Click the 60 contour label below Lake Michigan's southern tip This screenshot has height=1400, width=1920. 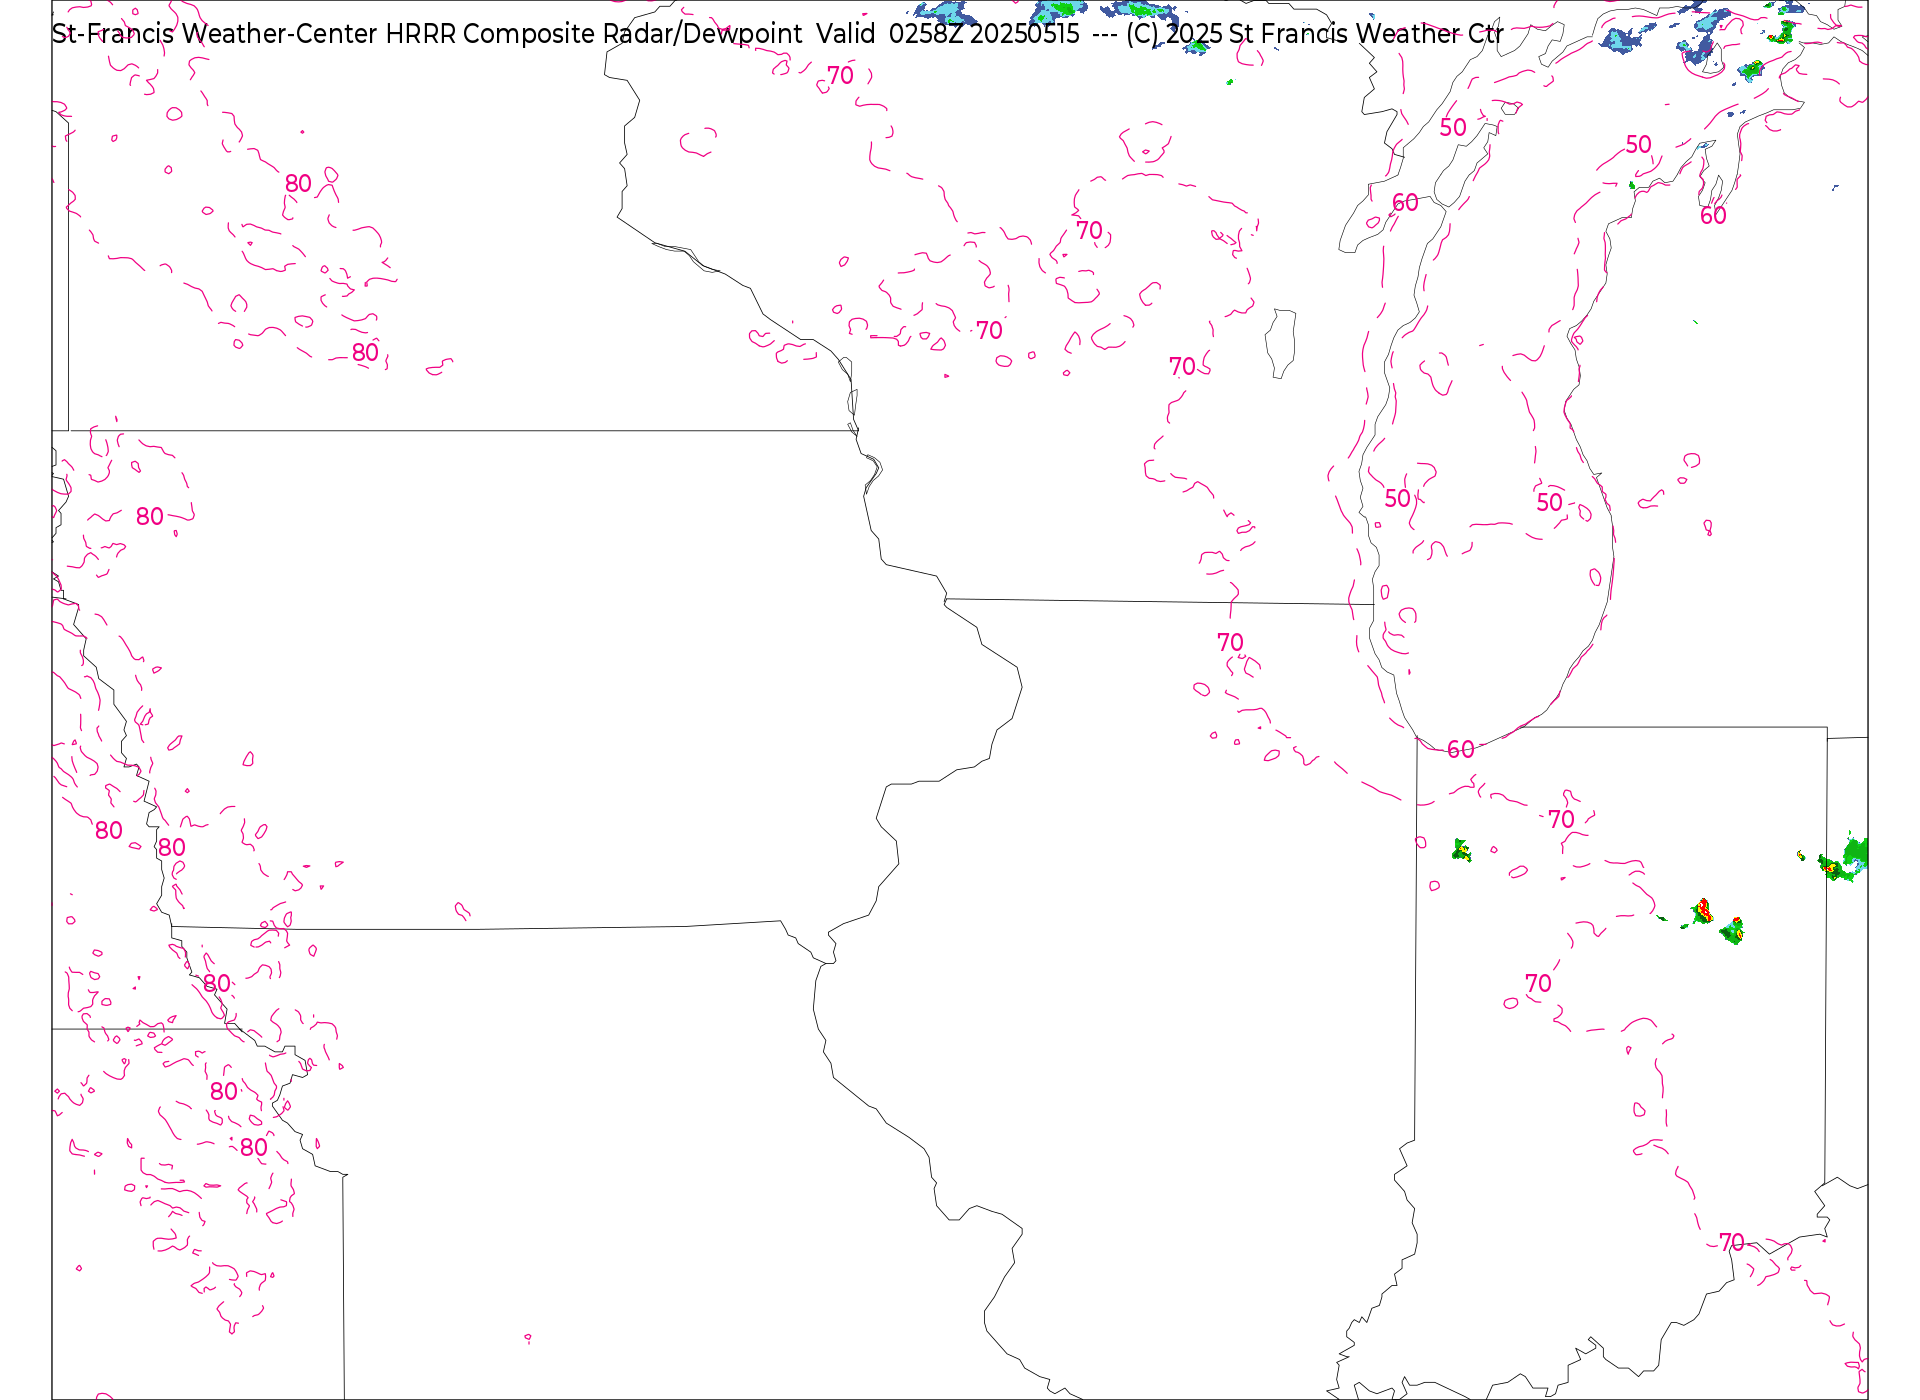click(1460, 749)
